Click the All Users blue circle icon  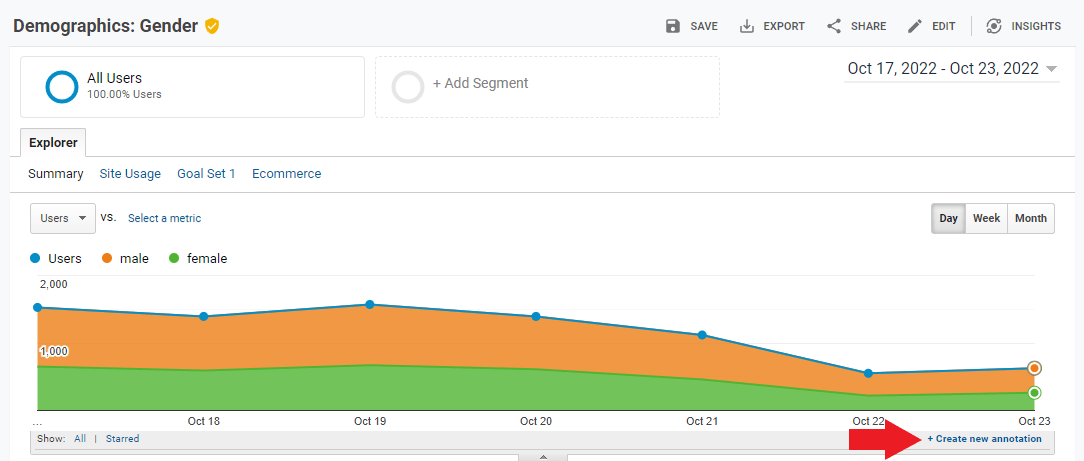tap(62, 87)
